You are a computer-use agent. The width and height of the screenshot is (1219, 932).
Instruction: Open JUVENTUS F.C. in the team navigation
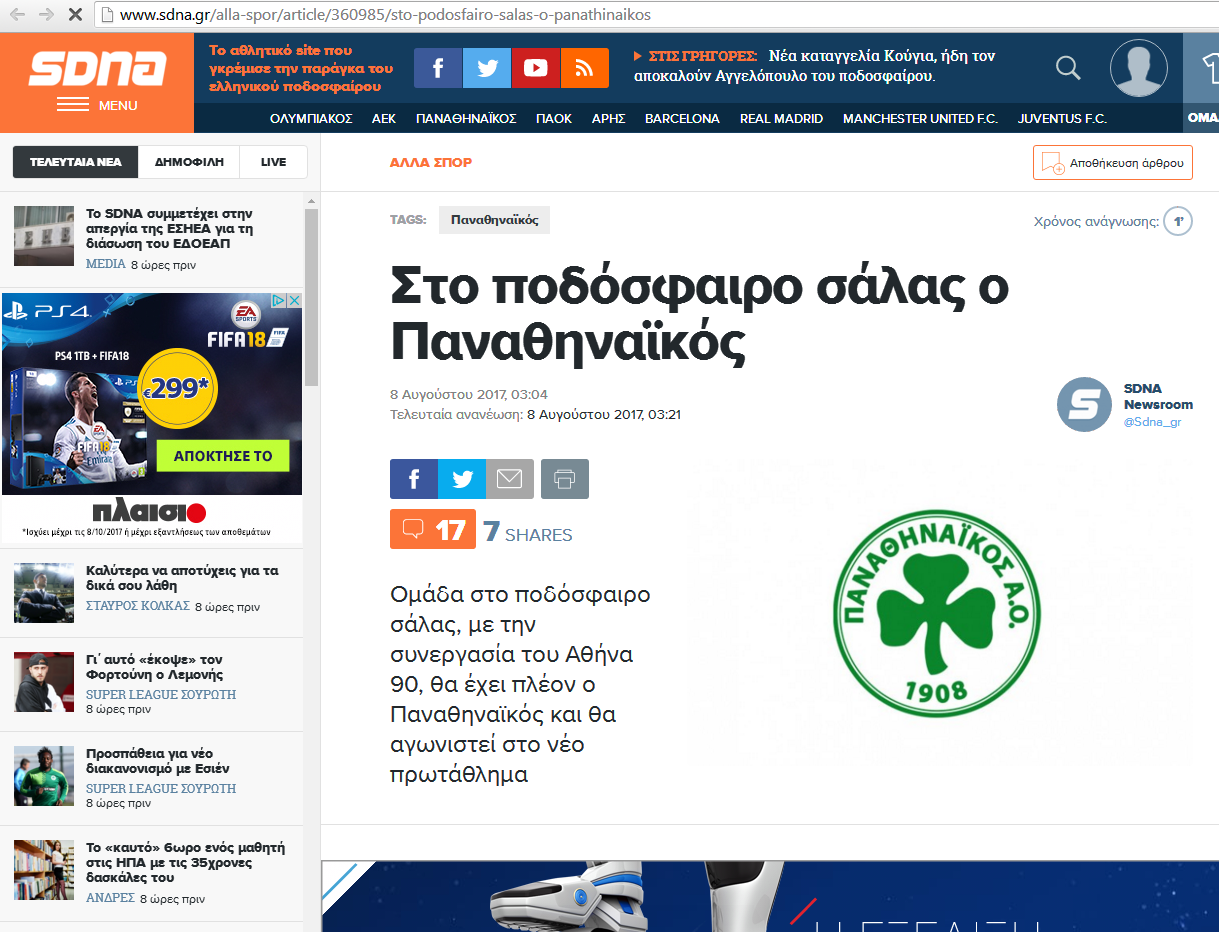point(1062,118)
